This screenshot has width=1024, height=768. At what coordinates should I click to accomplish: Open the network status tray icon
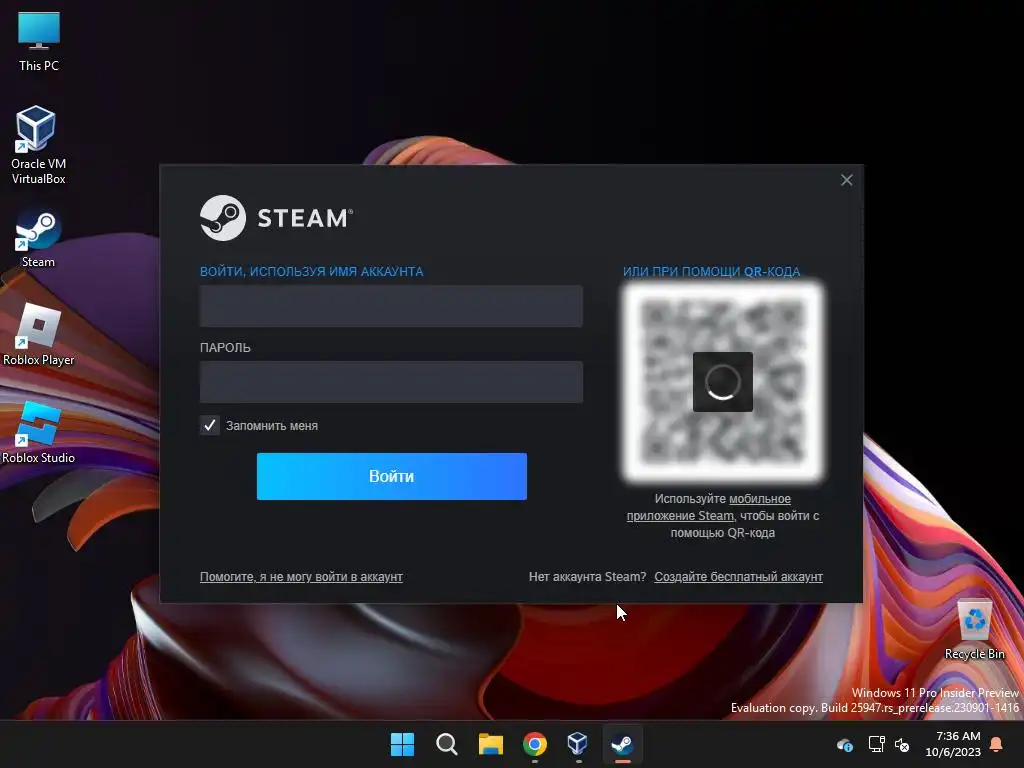point(876,744)
